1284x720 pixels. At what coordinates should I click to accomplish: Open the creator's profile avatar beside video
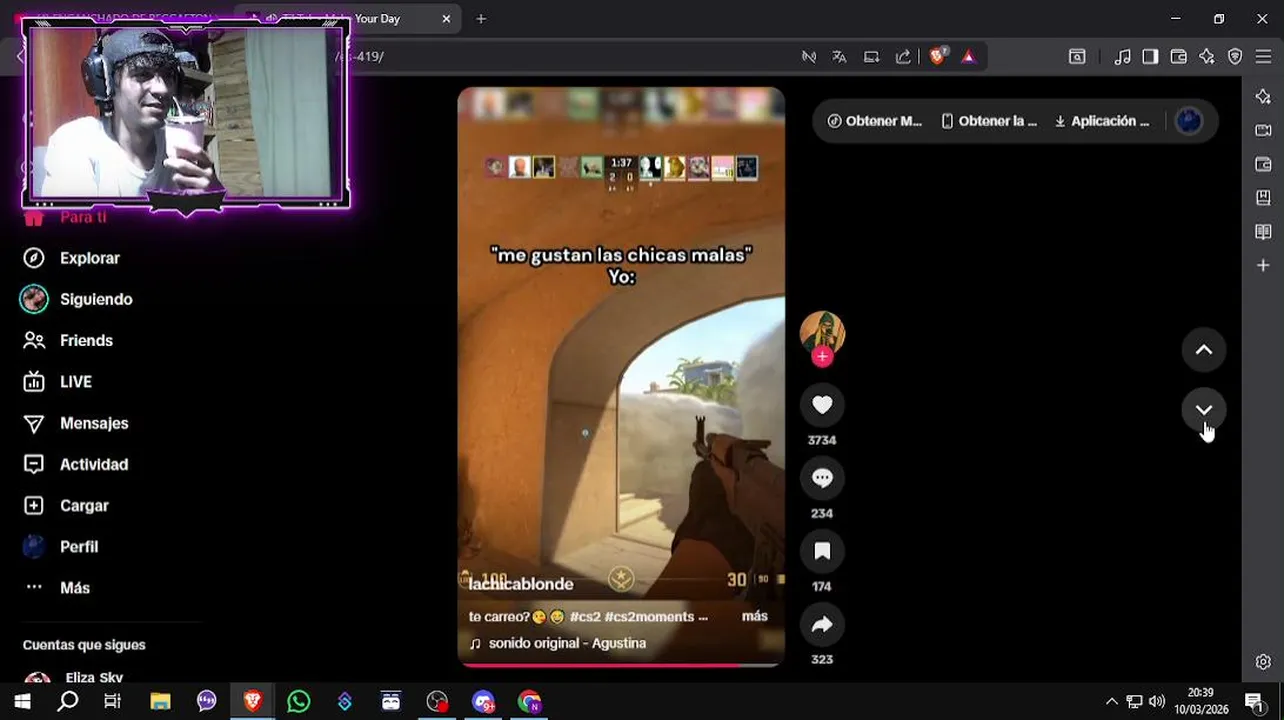[x=822, y=333]
